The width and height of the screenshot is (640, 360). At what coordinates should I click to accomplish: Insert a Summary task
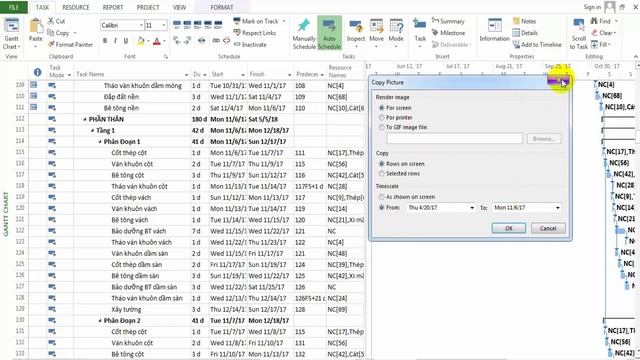click(x=448, y=21)
